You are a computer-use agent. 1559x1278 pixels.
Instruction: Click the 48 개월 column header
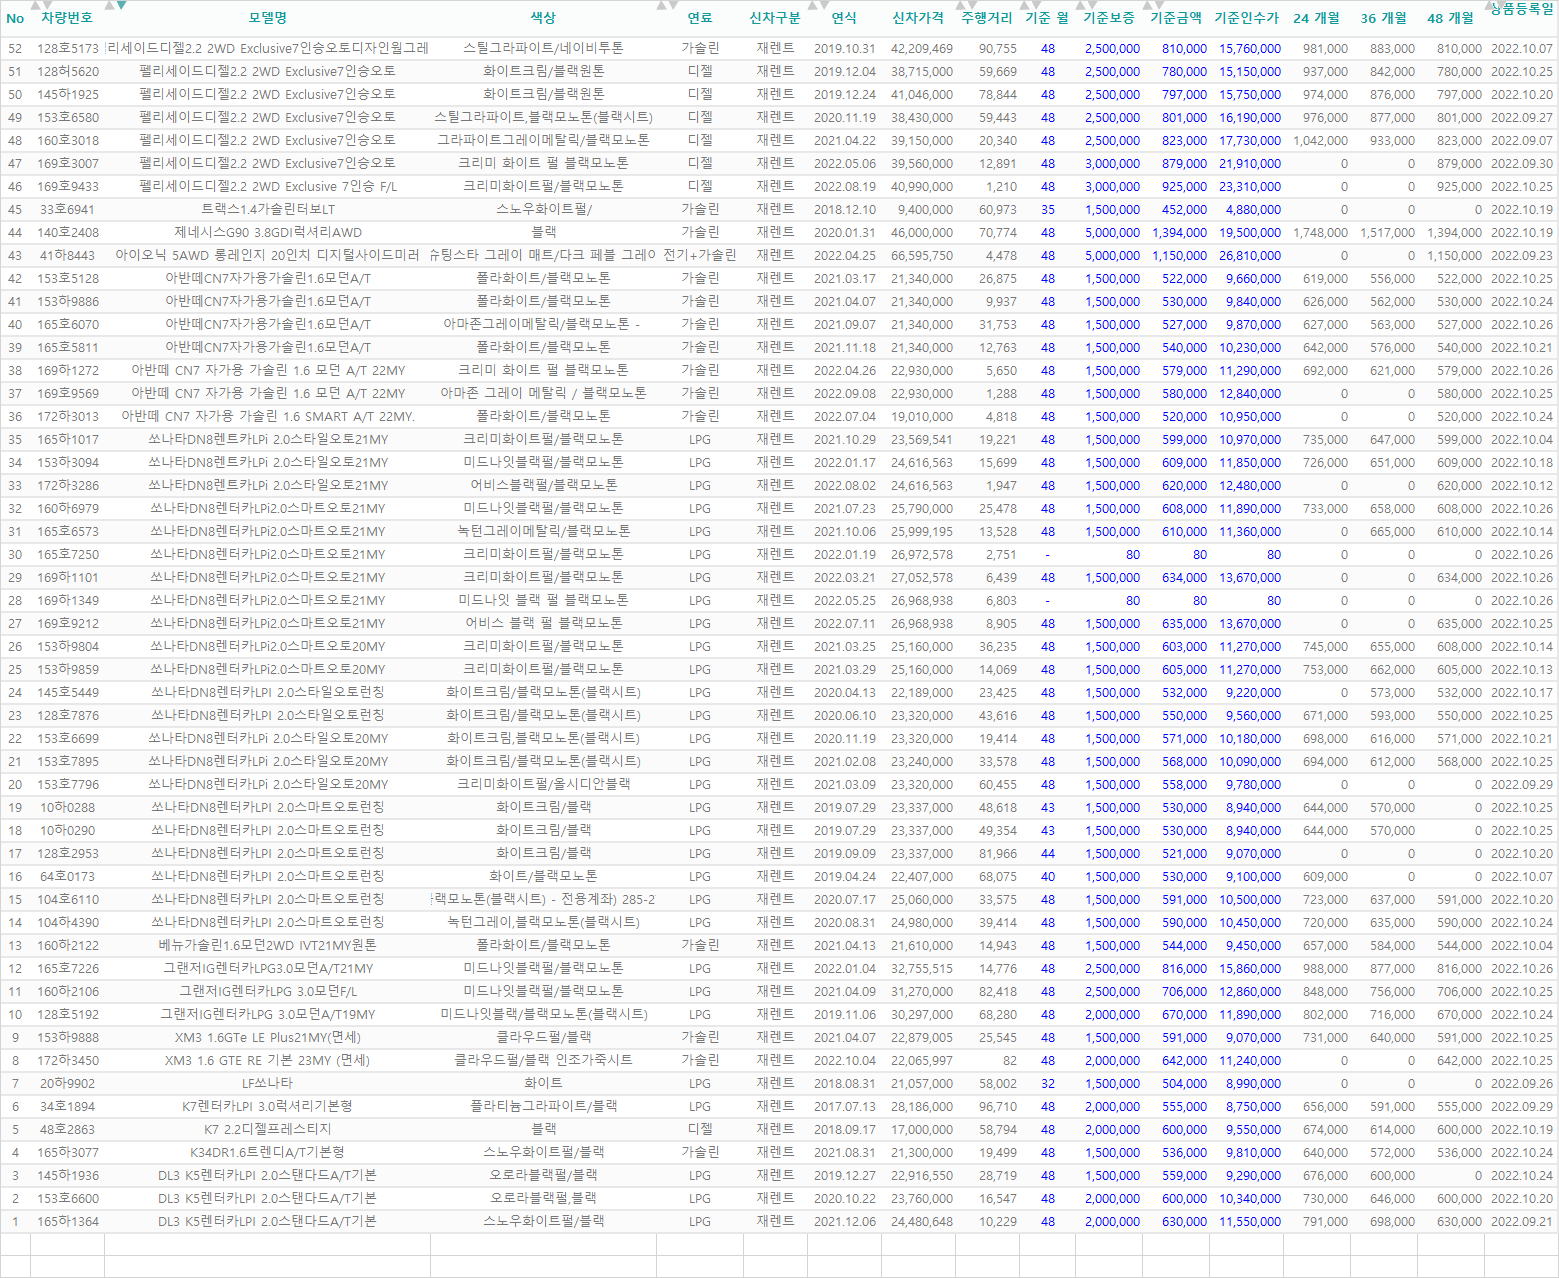coord(1451,18)
